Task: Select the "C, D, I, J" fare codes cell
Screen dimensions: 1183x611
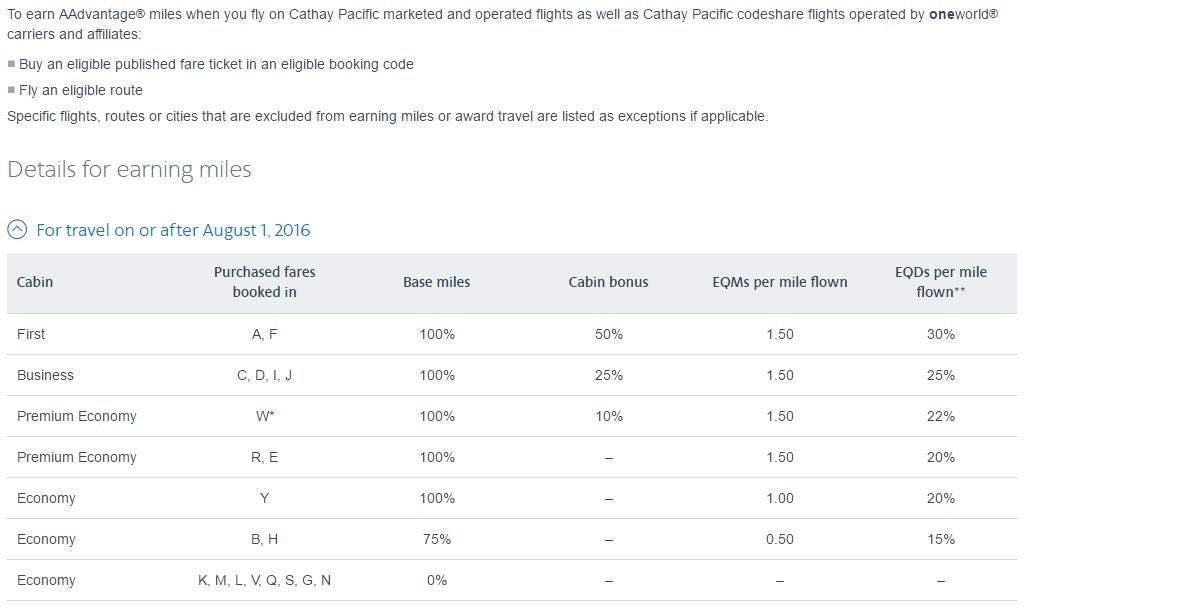Action: pos(264,375)
